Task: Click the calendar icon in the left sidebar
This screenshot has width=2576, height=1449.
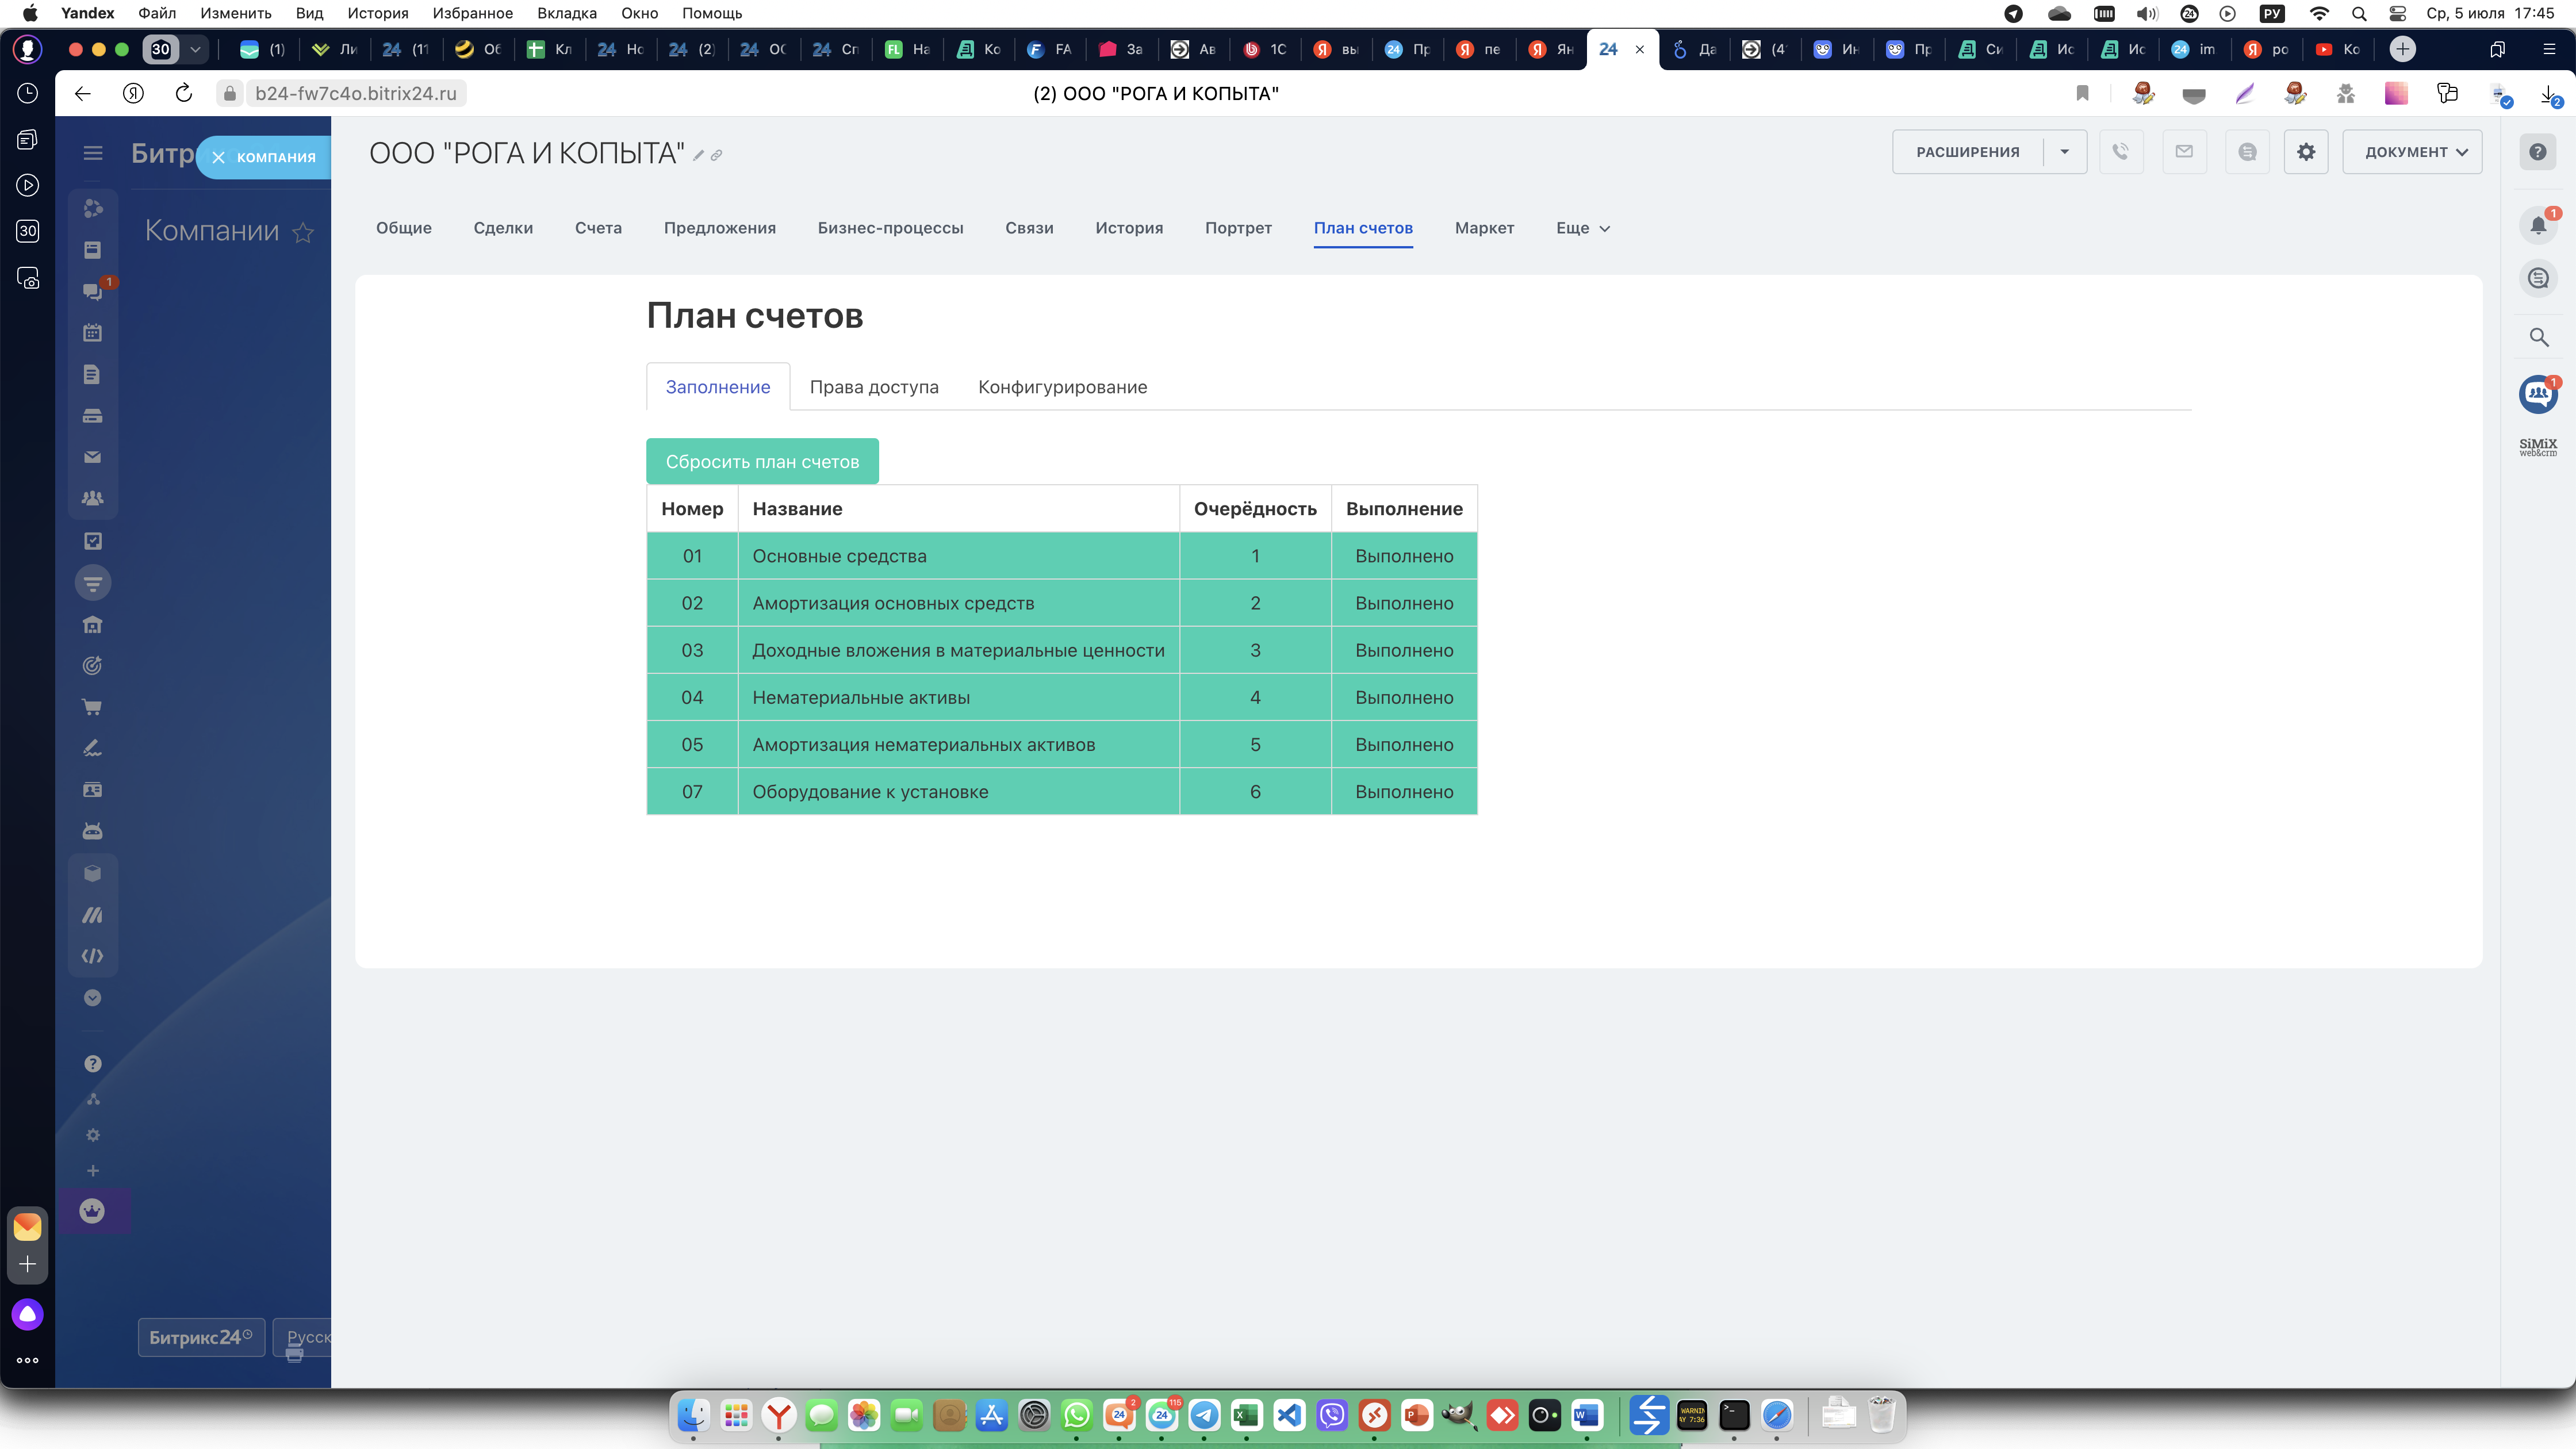Action: click(92, 333)
